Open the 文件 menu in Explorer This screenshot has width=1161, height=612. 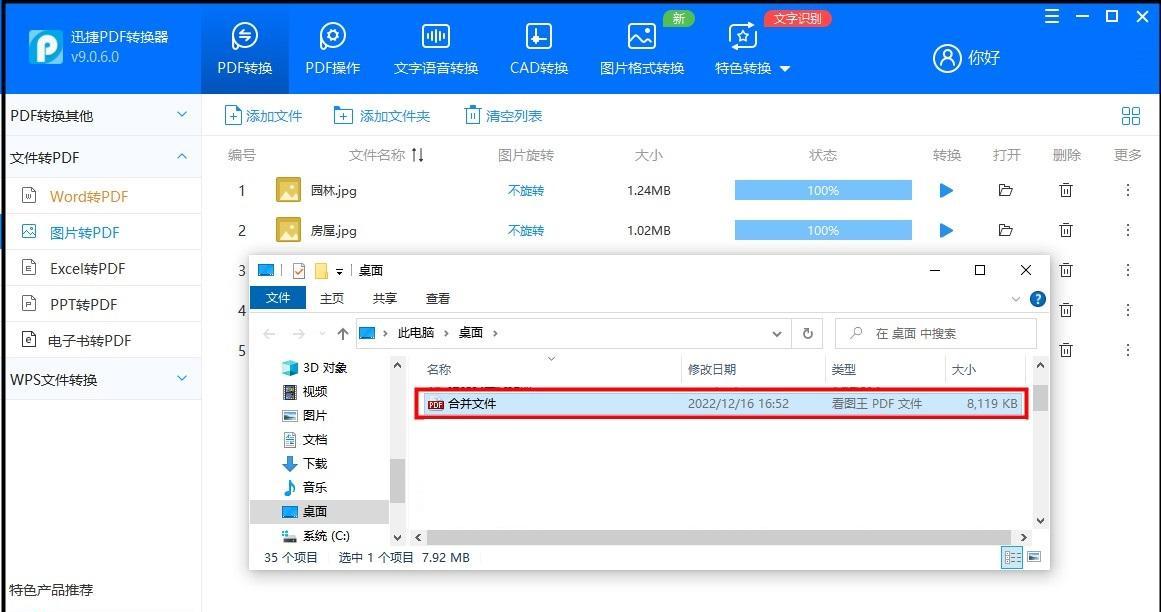(x=278, y=297)
